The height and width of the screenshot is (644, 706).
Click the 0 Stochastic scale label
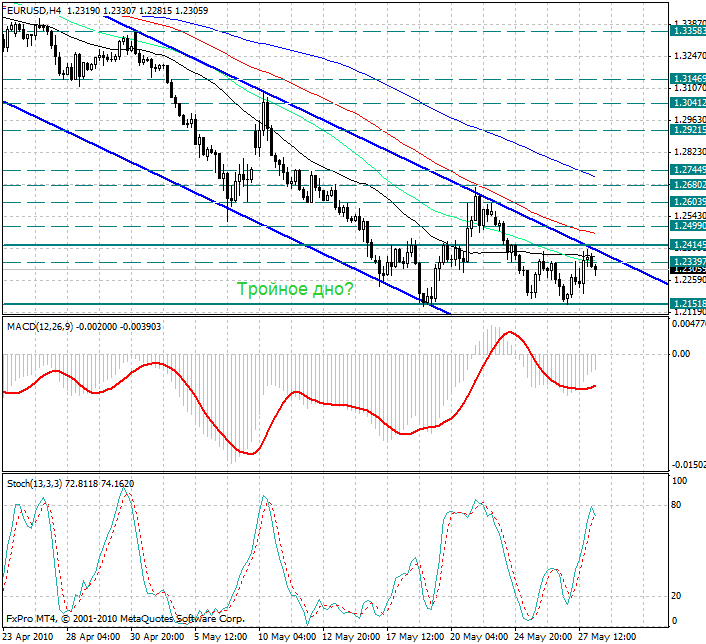coord(674,621)
